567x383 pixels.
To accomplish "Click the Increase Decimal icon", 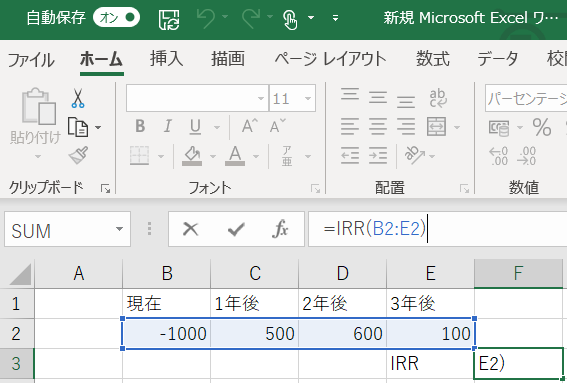I will point(499,156).
